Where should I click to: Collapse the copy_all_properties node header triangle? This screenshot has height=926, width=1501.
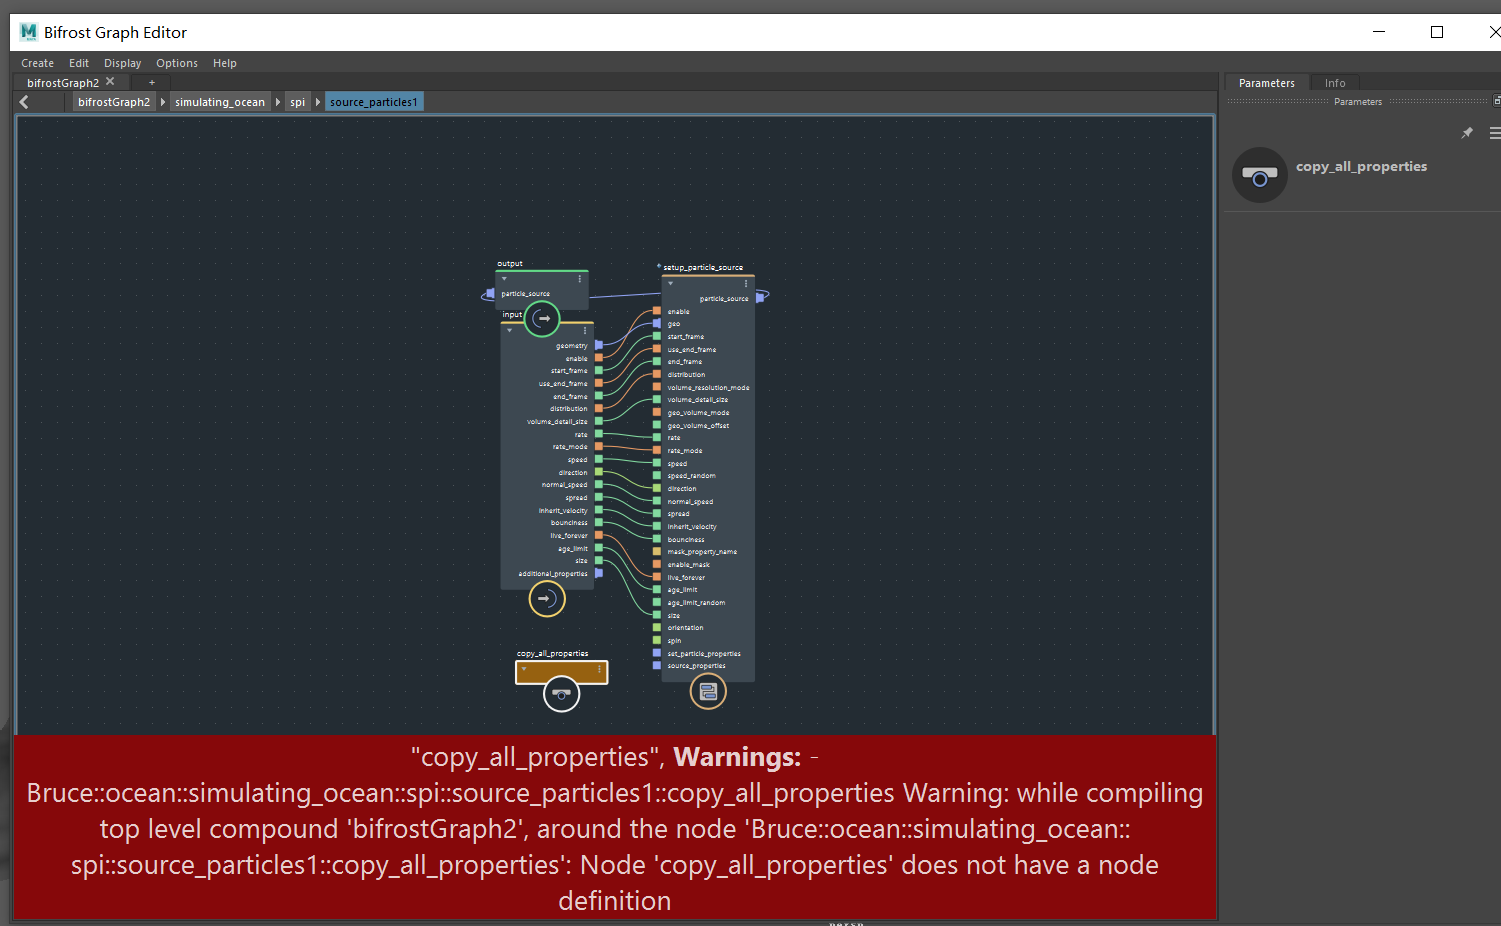pos(523,671)
